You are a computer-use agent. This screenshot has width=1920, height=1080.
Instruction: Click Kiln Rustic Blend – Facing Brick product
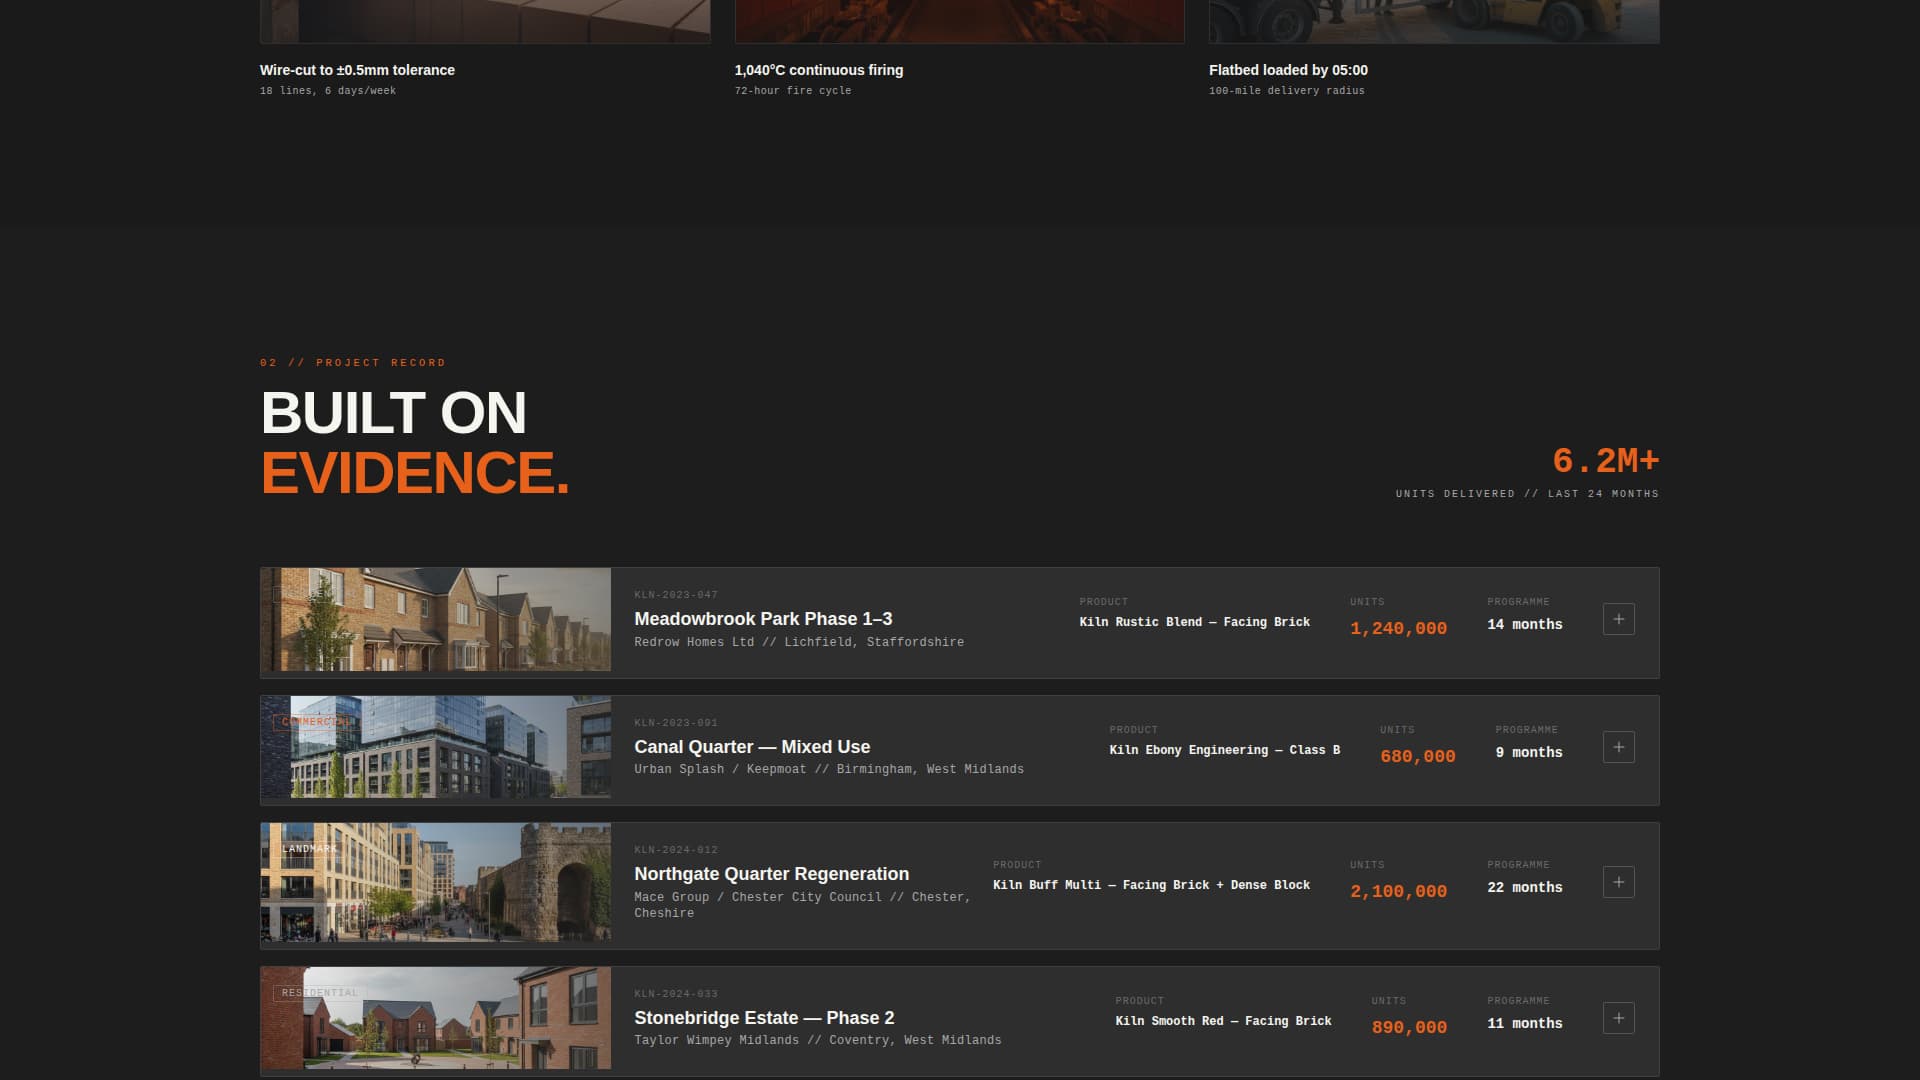pos(1194,622)
